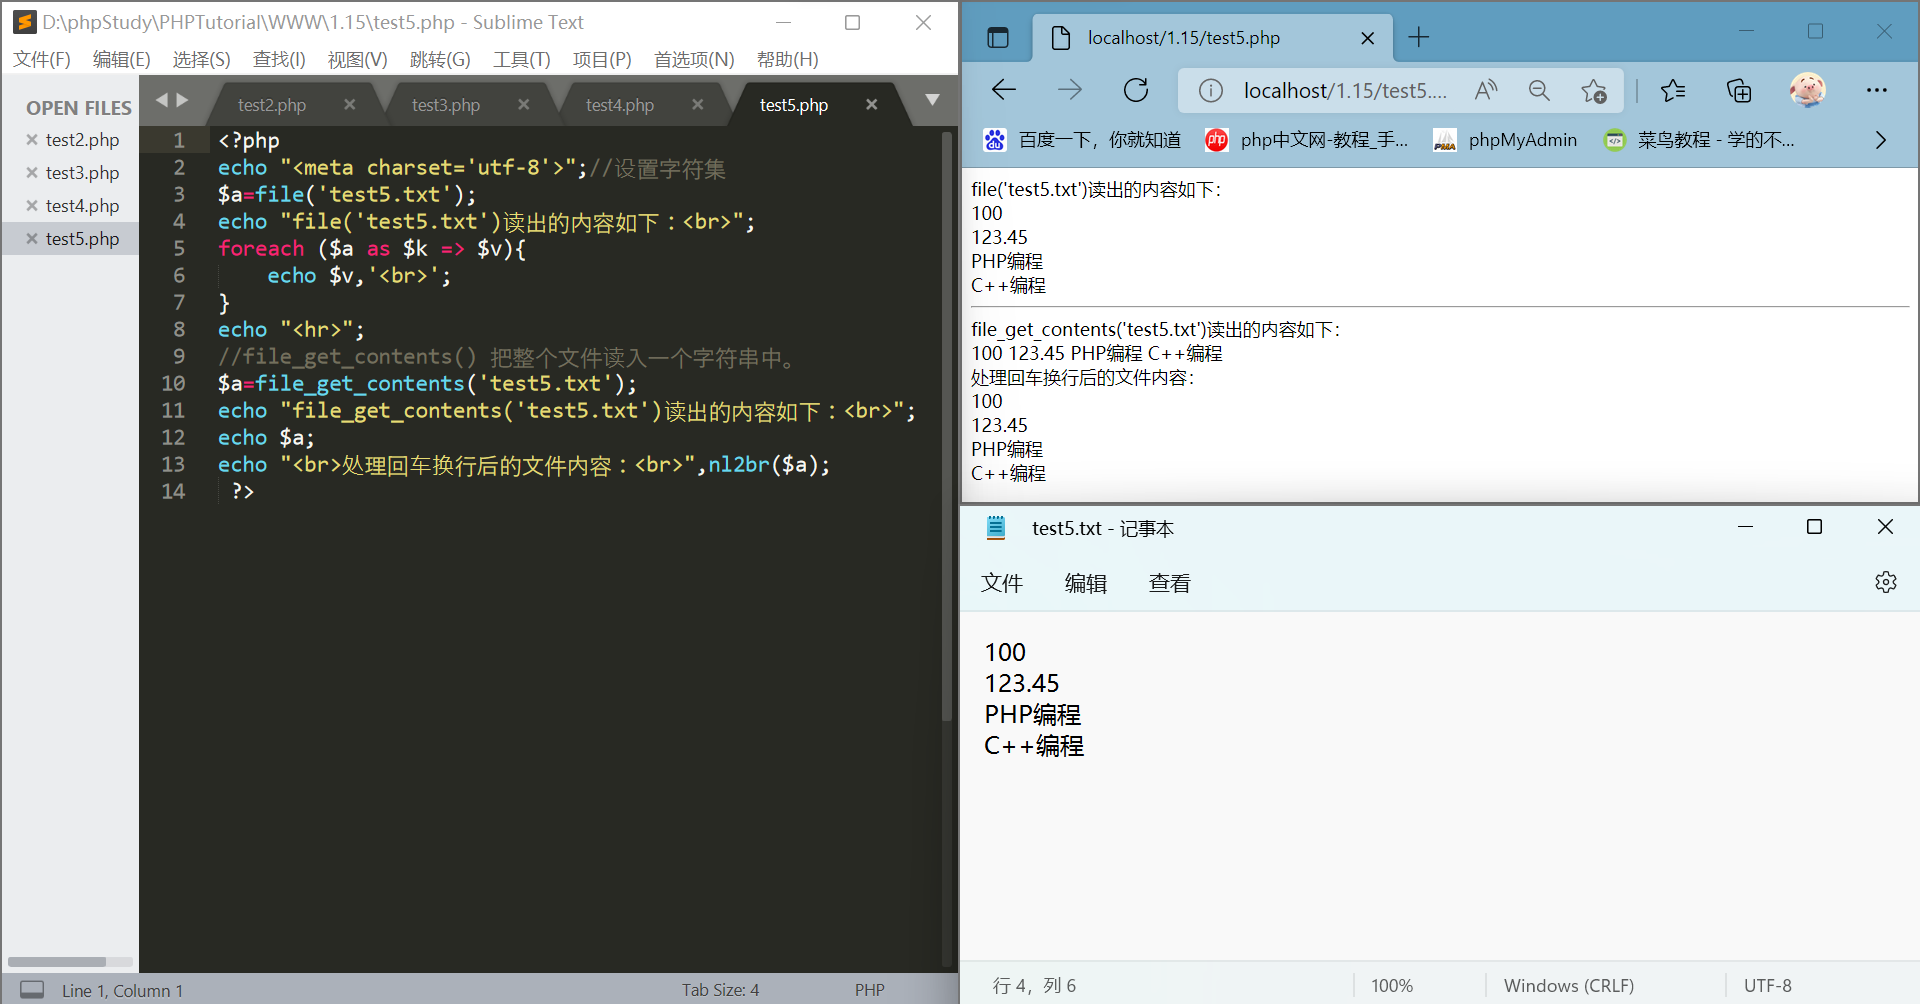1920x1004 pixels.
Task: Open Sublime 选择(S) menu
Action: click(202, 59)
